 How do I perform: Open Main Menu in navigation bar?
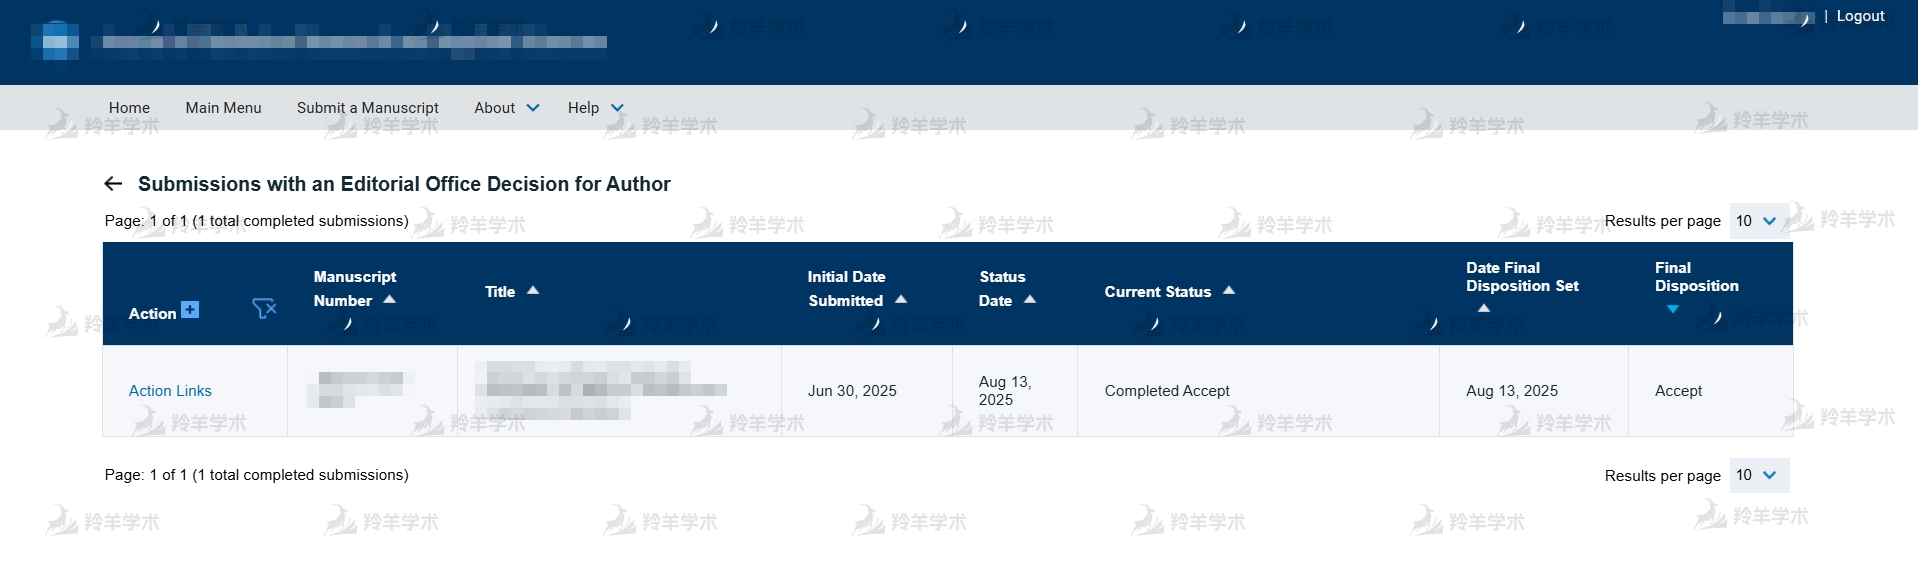223,108
